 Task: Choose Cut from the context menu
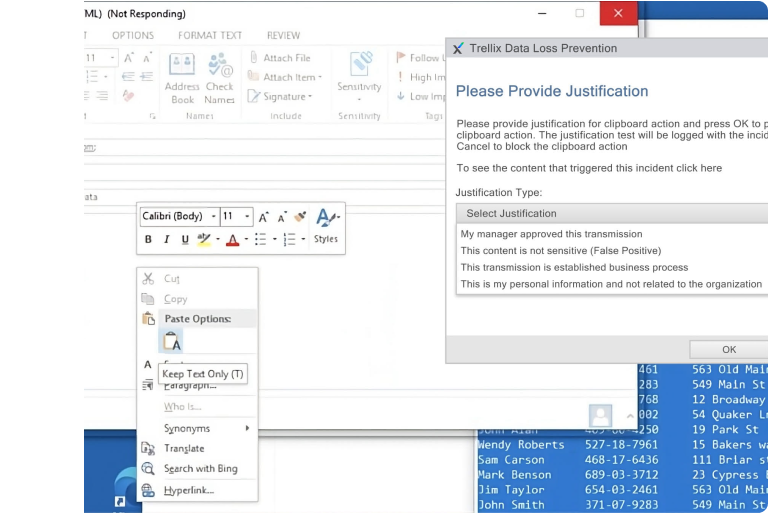(x=171, y=279)
